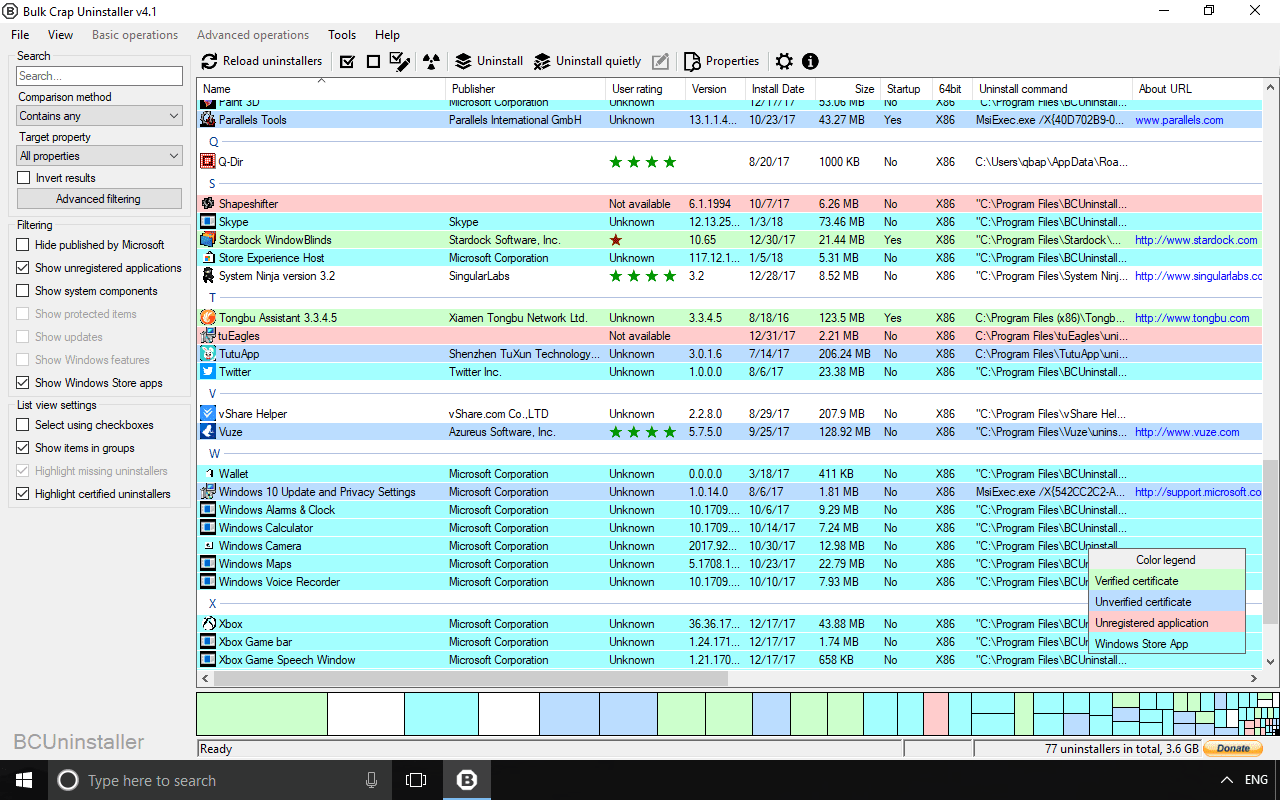
Task: Click the vertical scrollbar of list
Action: coord(1271,540)
